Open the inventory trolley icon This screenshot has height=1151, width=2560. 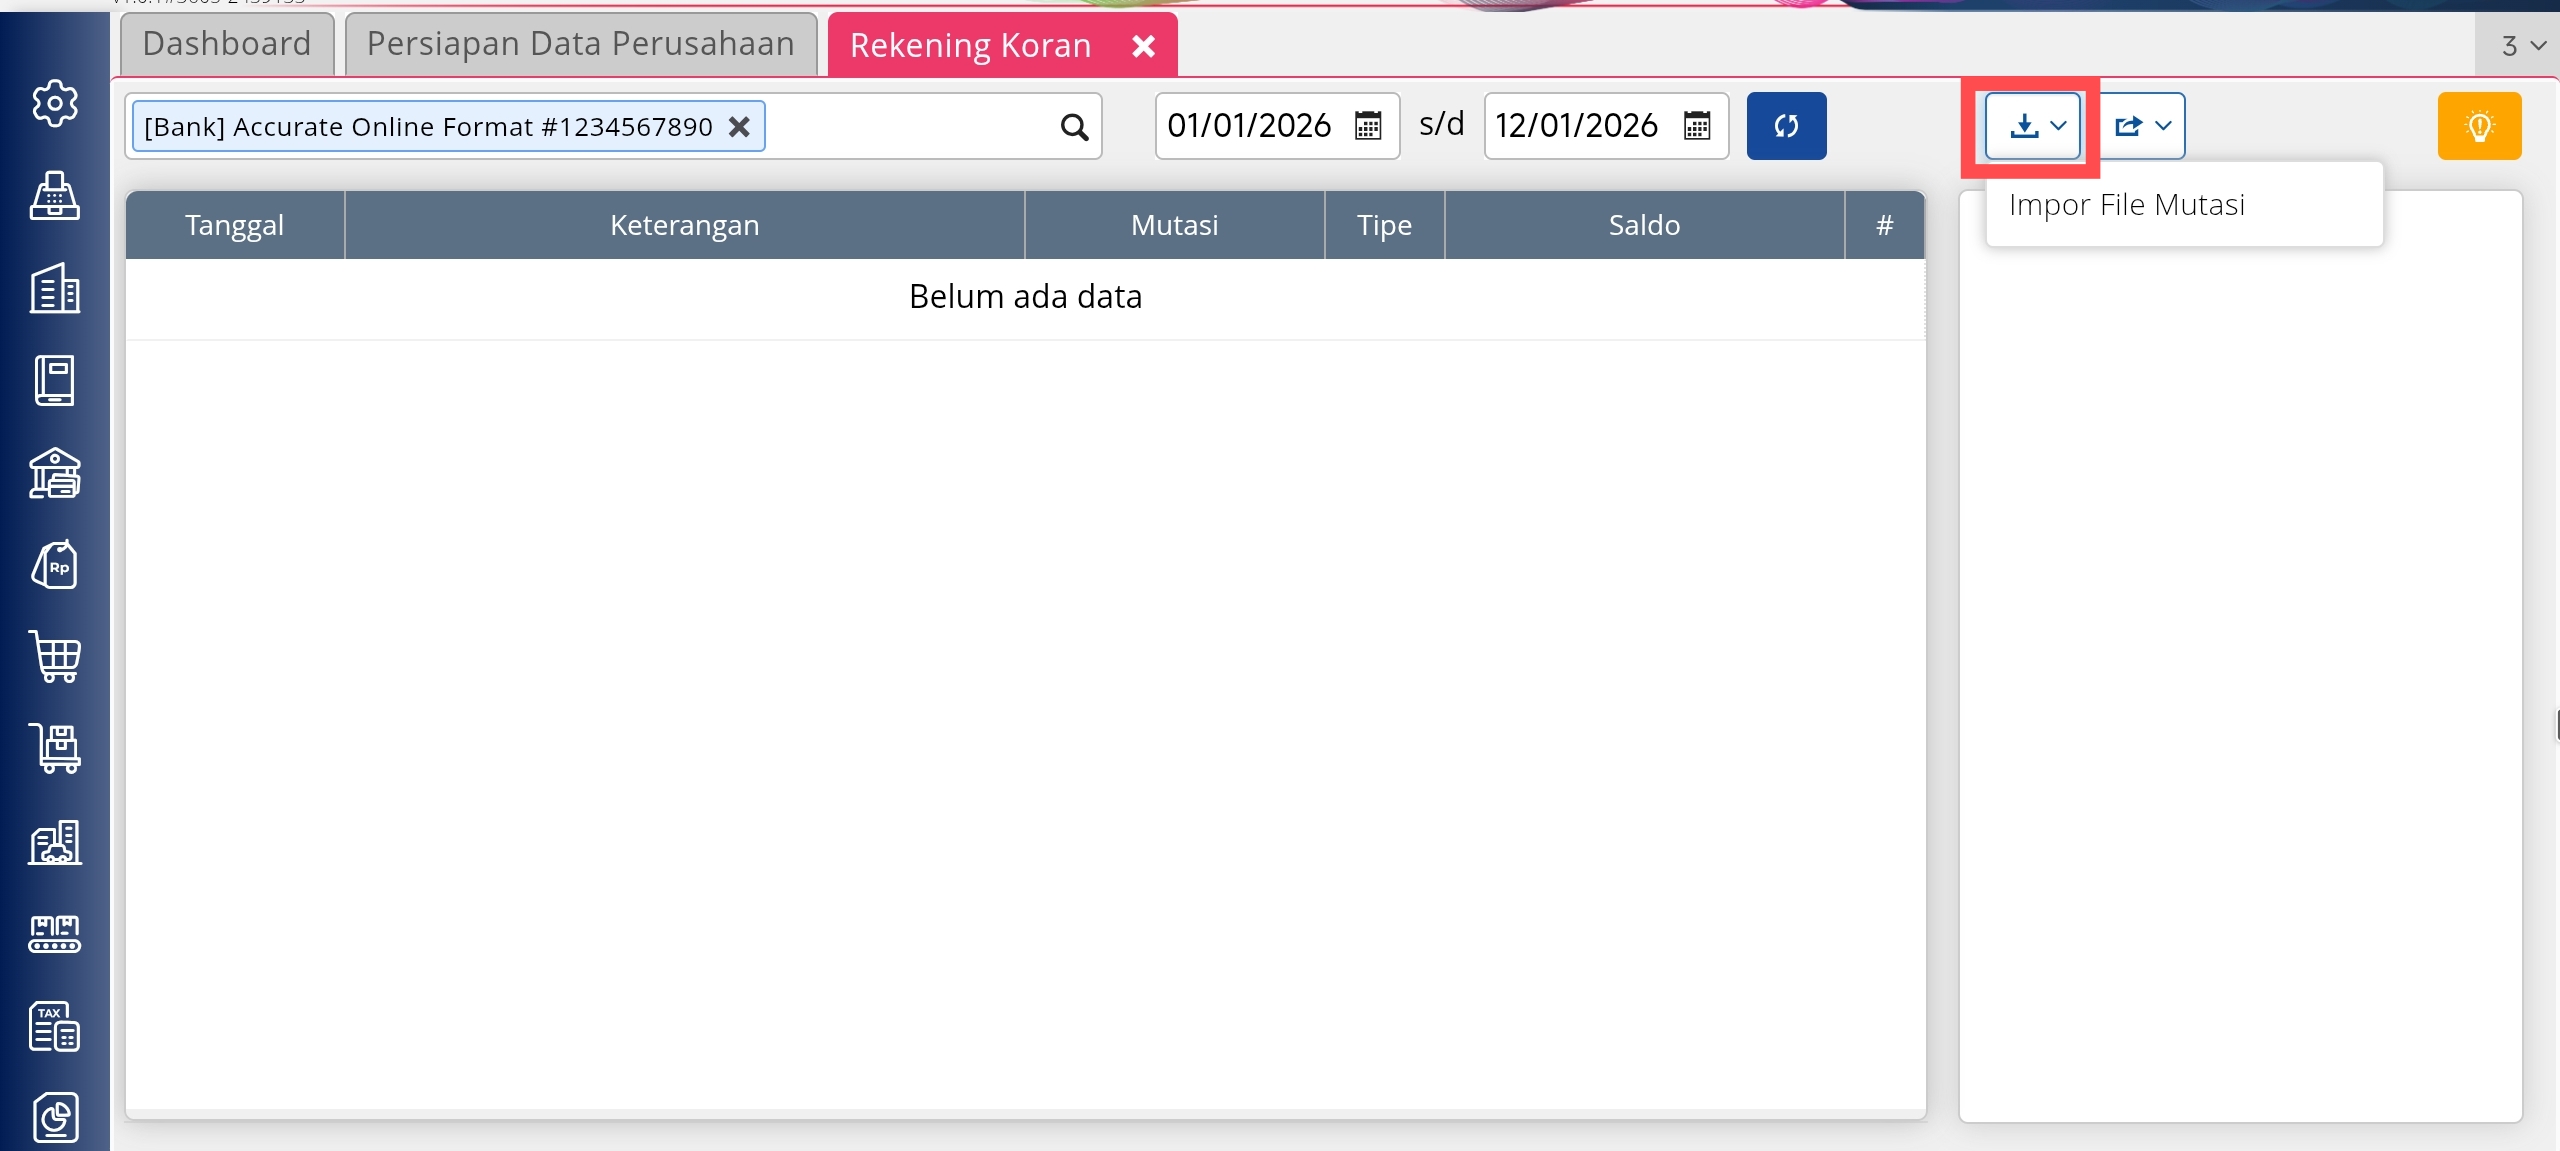[x=54, y=748]
